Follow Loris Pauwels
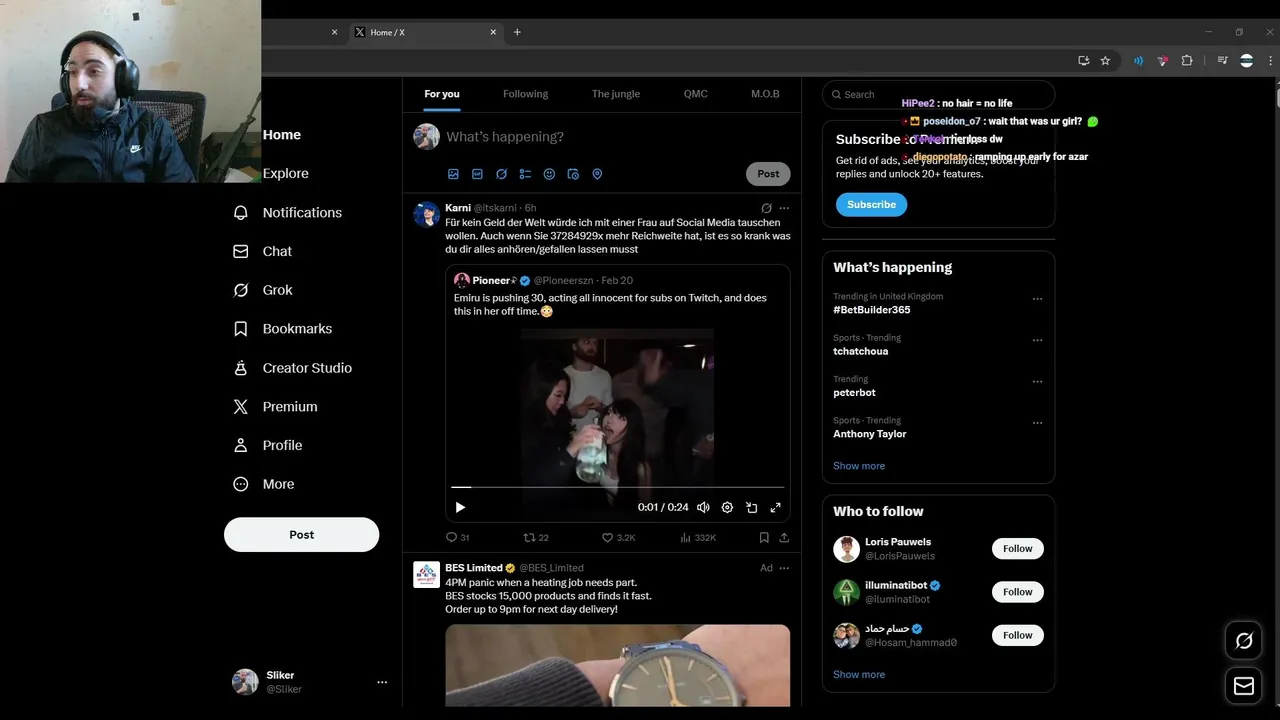This screenshot has height=720, width=1280. coord(1018,548)
